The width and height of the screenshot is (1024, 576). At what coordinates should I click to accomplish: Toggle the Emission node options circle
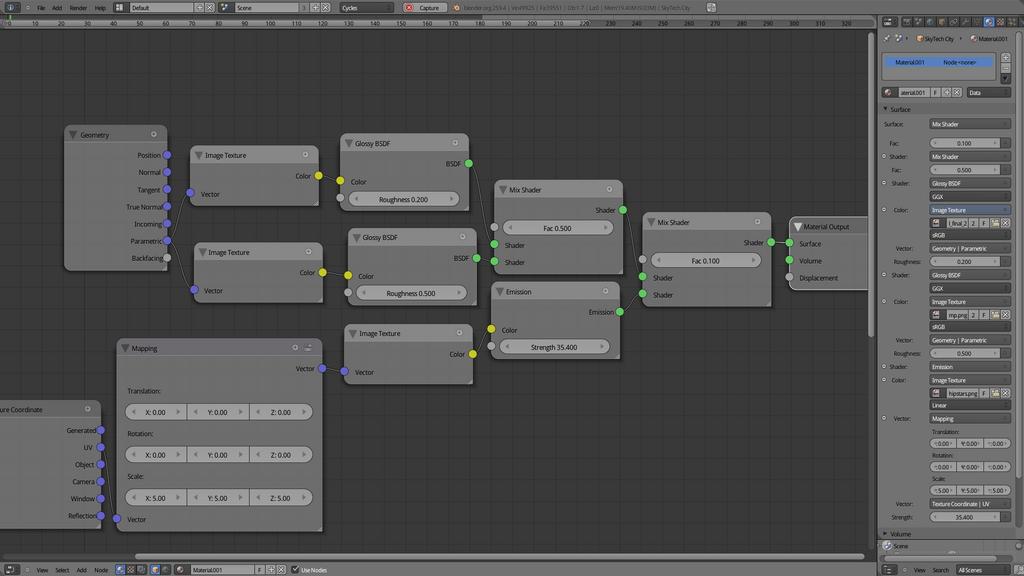605,291
